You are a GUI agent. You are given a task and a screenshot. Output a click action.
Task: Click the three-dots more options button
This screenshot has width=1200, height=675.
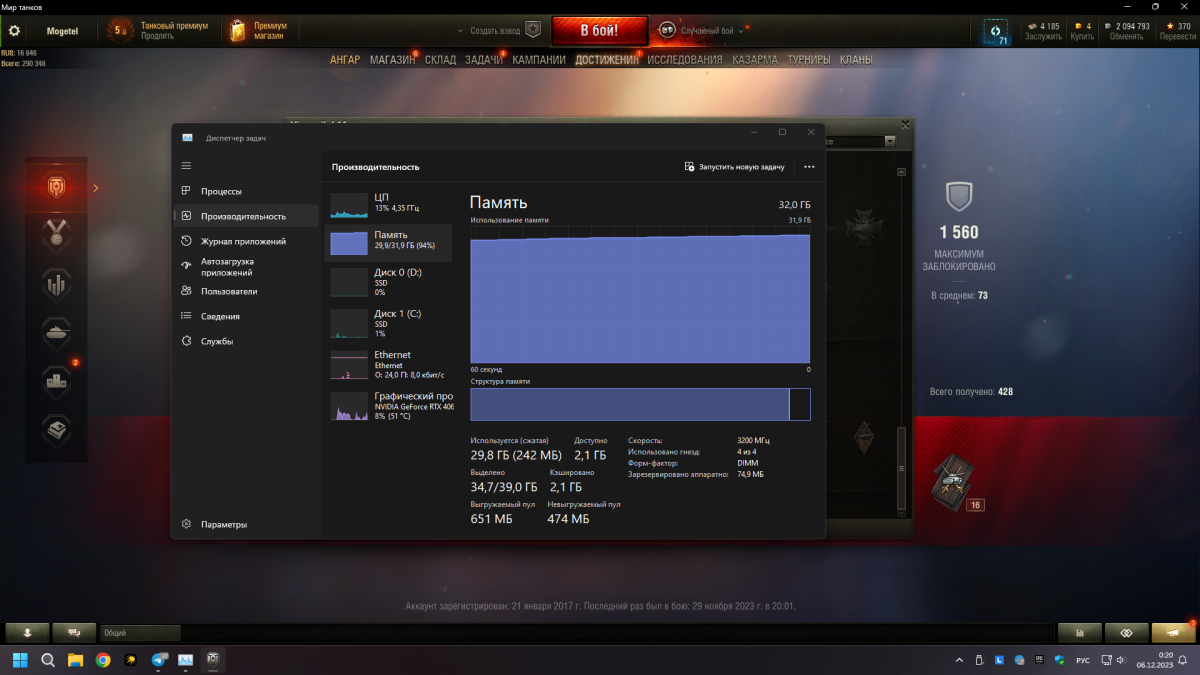coord(809,167)
